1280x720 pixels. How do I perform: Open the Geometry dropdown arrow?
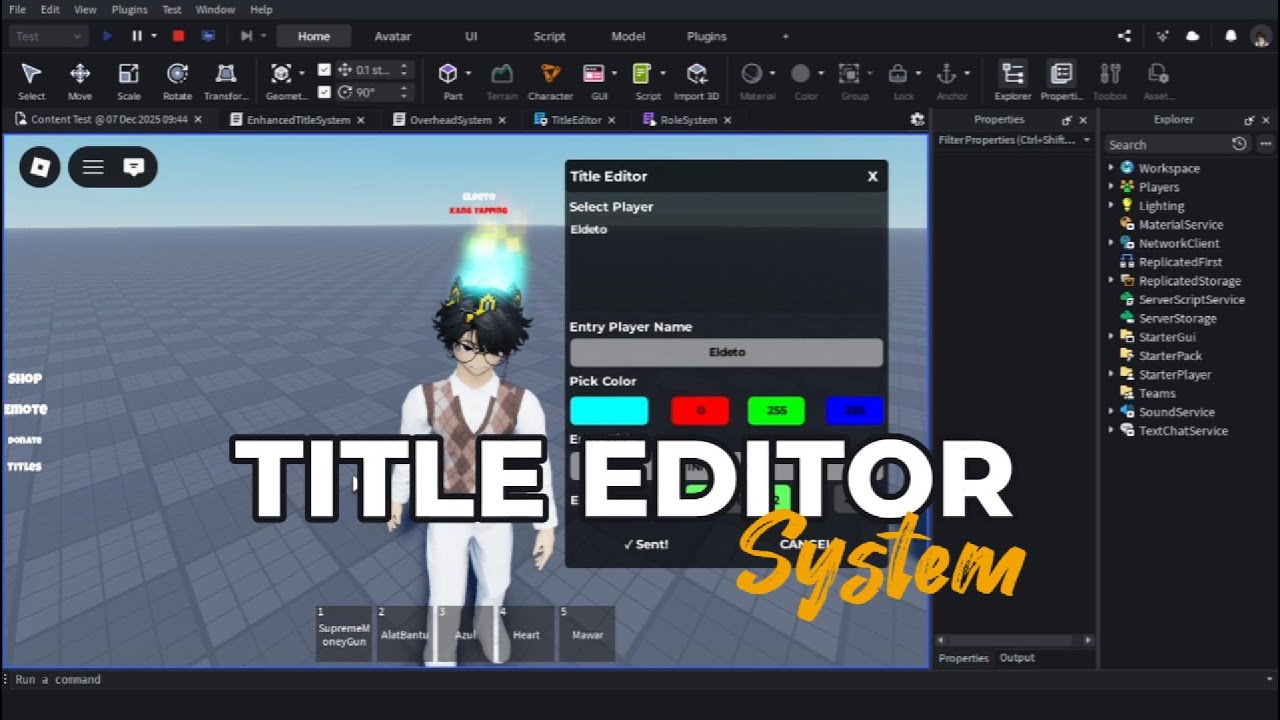click(x=301, y=74)
